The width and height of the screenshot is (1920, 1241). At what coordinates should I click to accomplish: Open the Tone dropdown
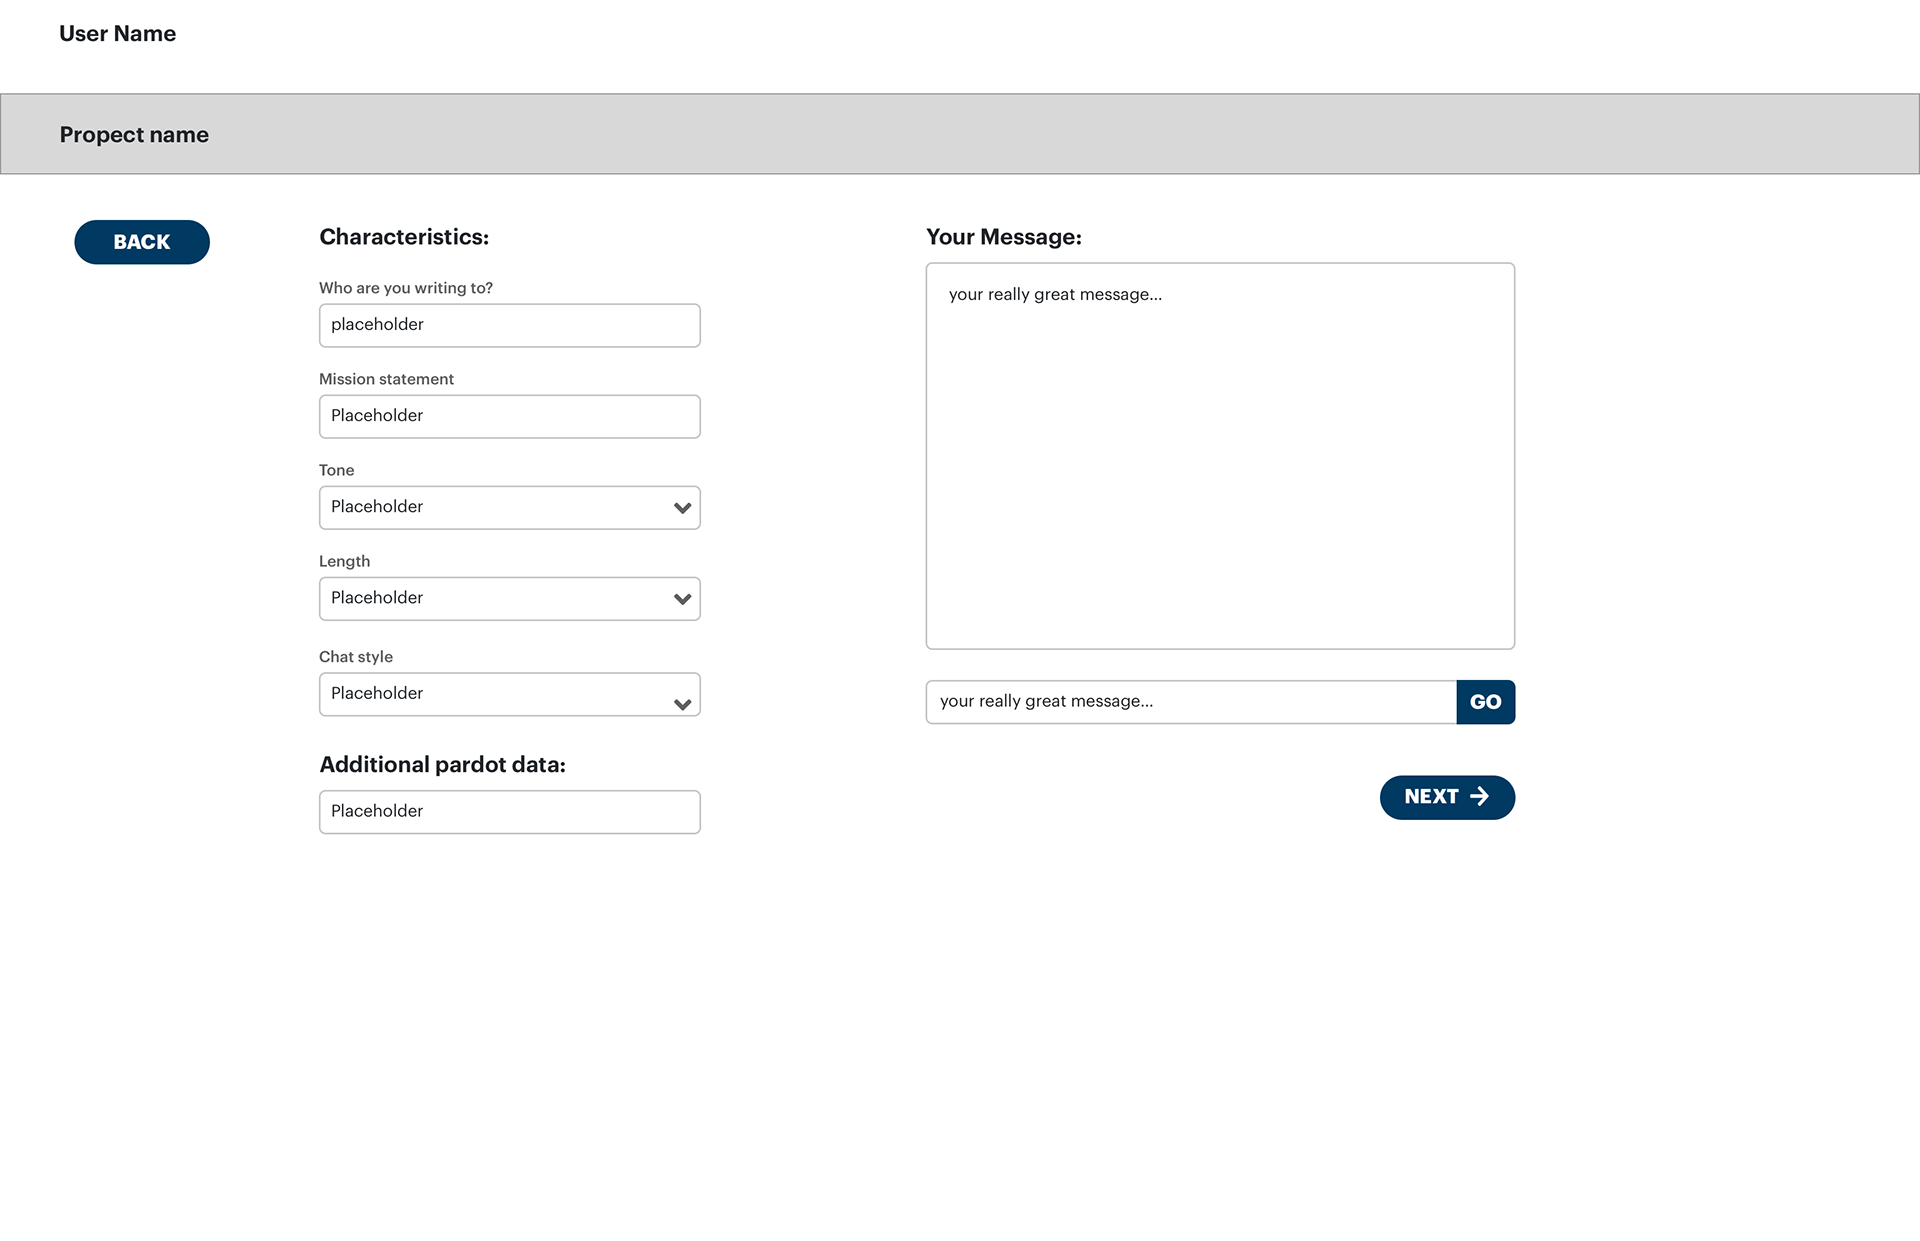[x=510, y=508]
